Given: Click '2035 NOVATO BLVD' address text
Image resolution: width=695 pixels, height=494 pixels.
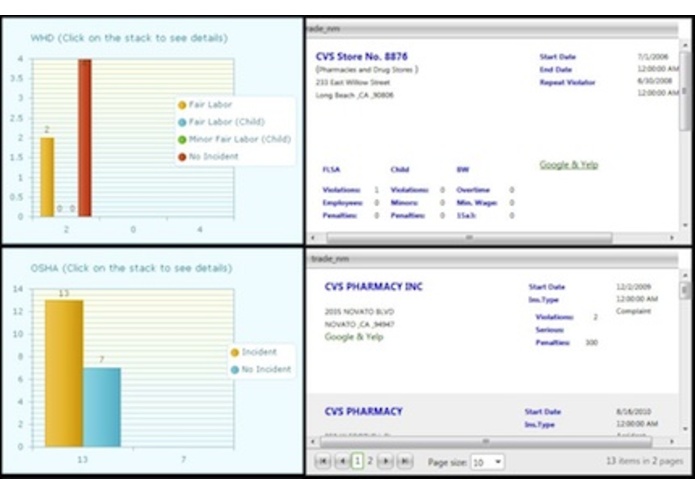Looking at the screenshot, I should tap(359, 312).
